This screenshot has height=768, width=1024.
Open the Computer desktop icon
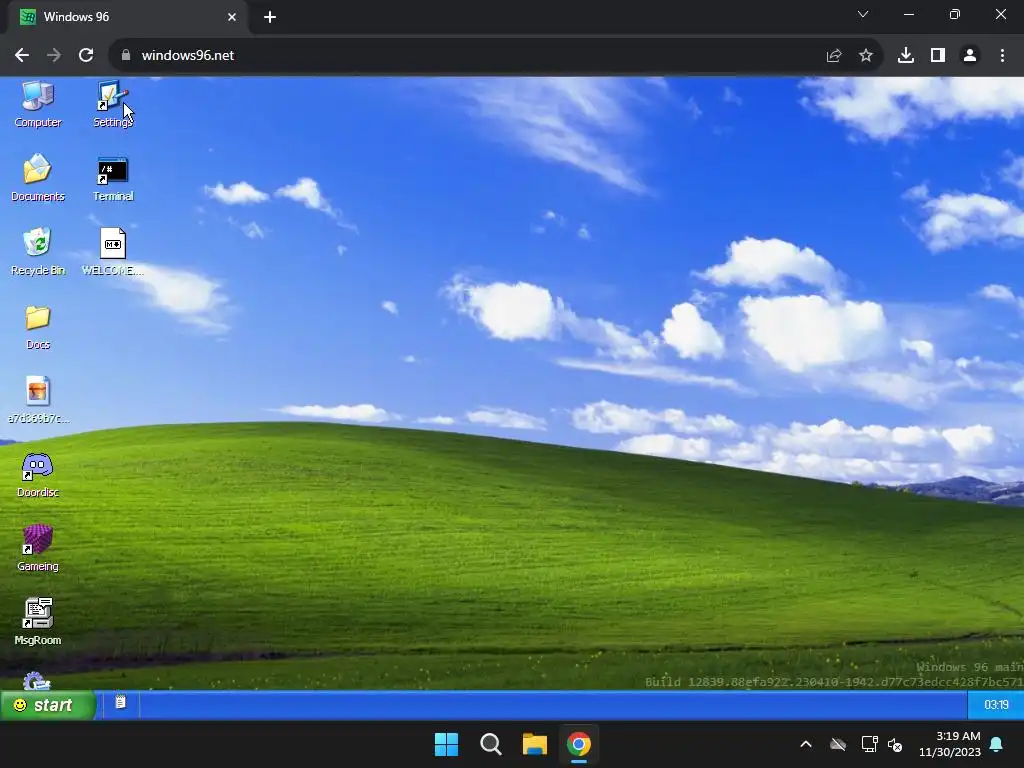38,104
